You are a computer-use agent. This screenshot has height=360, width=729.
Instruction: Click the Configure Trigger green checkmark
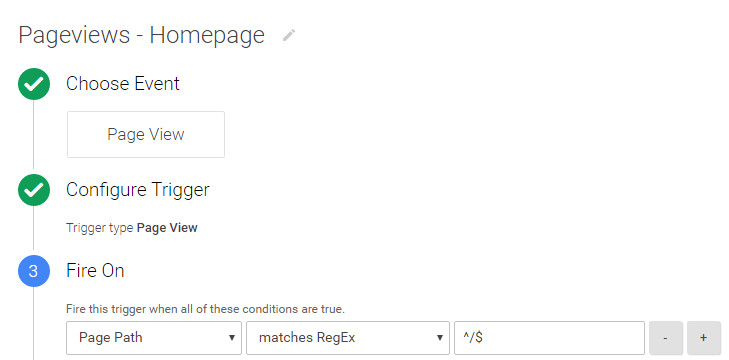[34, 190]
